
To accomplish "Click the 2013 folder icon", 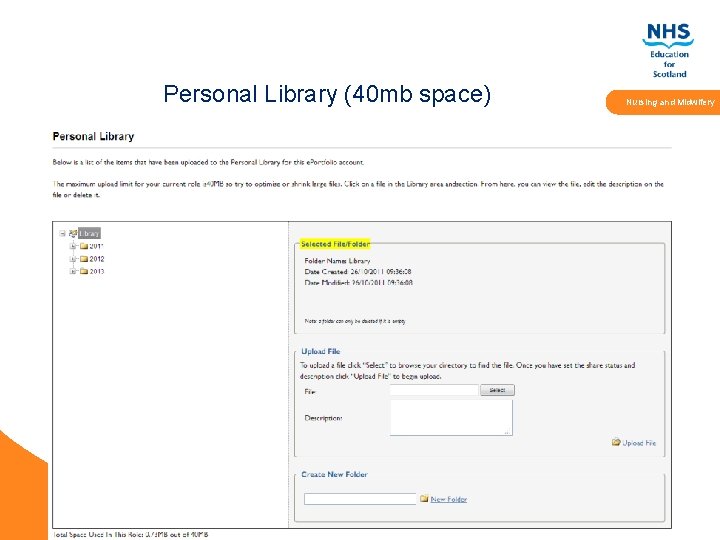I will 84,271.
